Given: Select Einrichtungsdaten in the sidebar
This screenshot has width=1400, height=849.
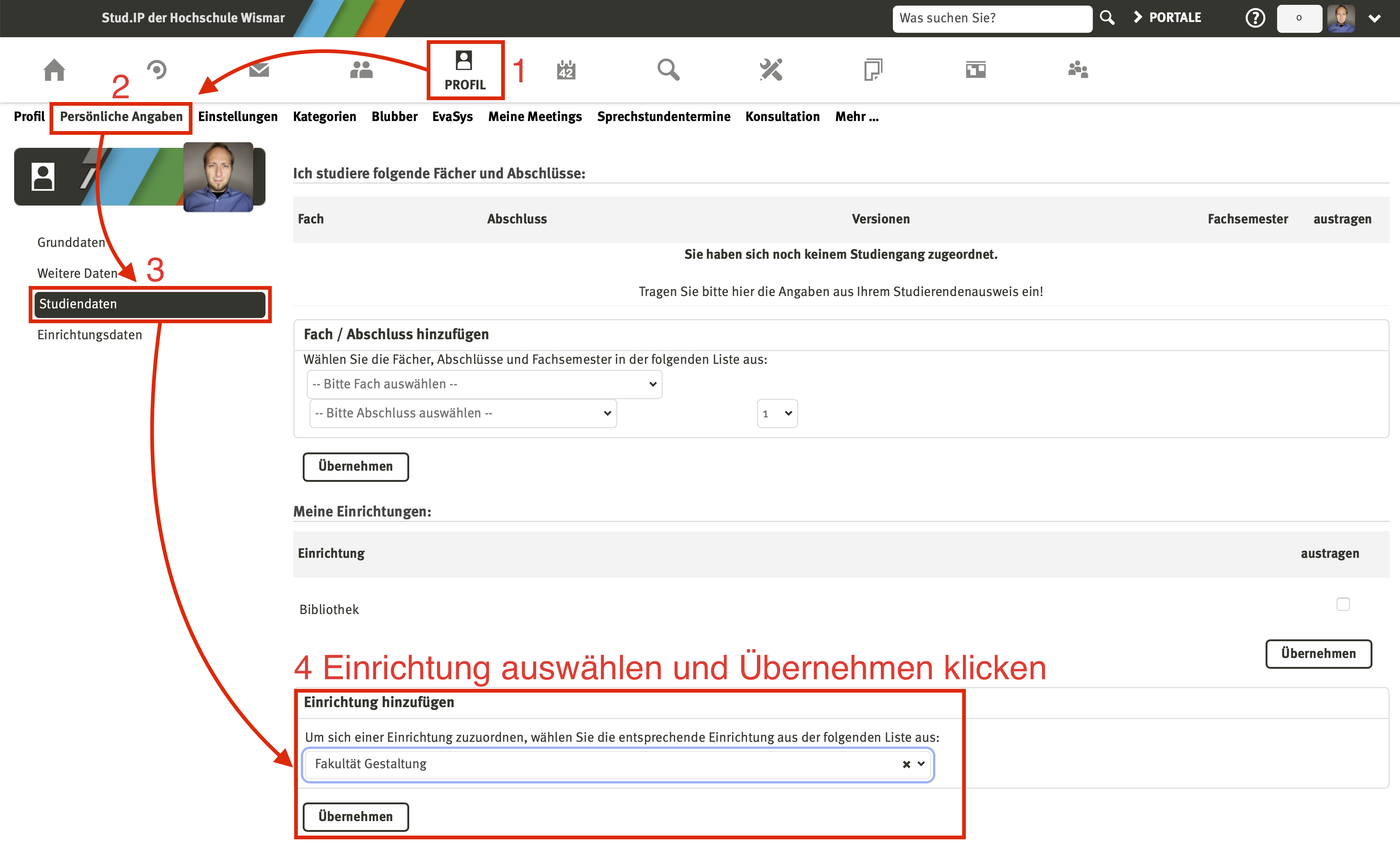Looking at the screenshot, I should click(x=89, y=334).
